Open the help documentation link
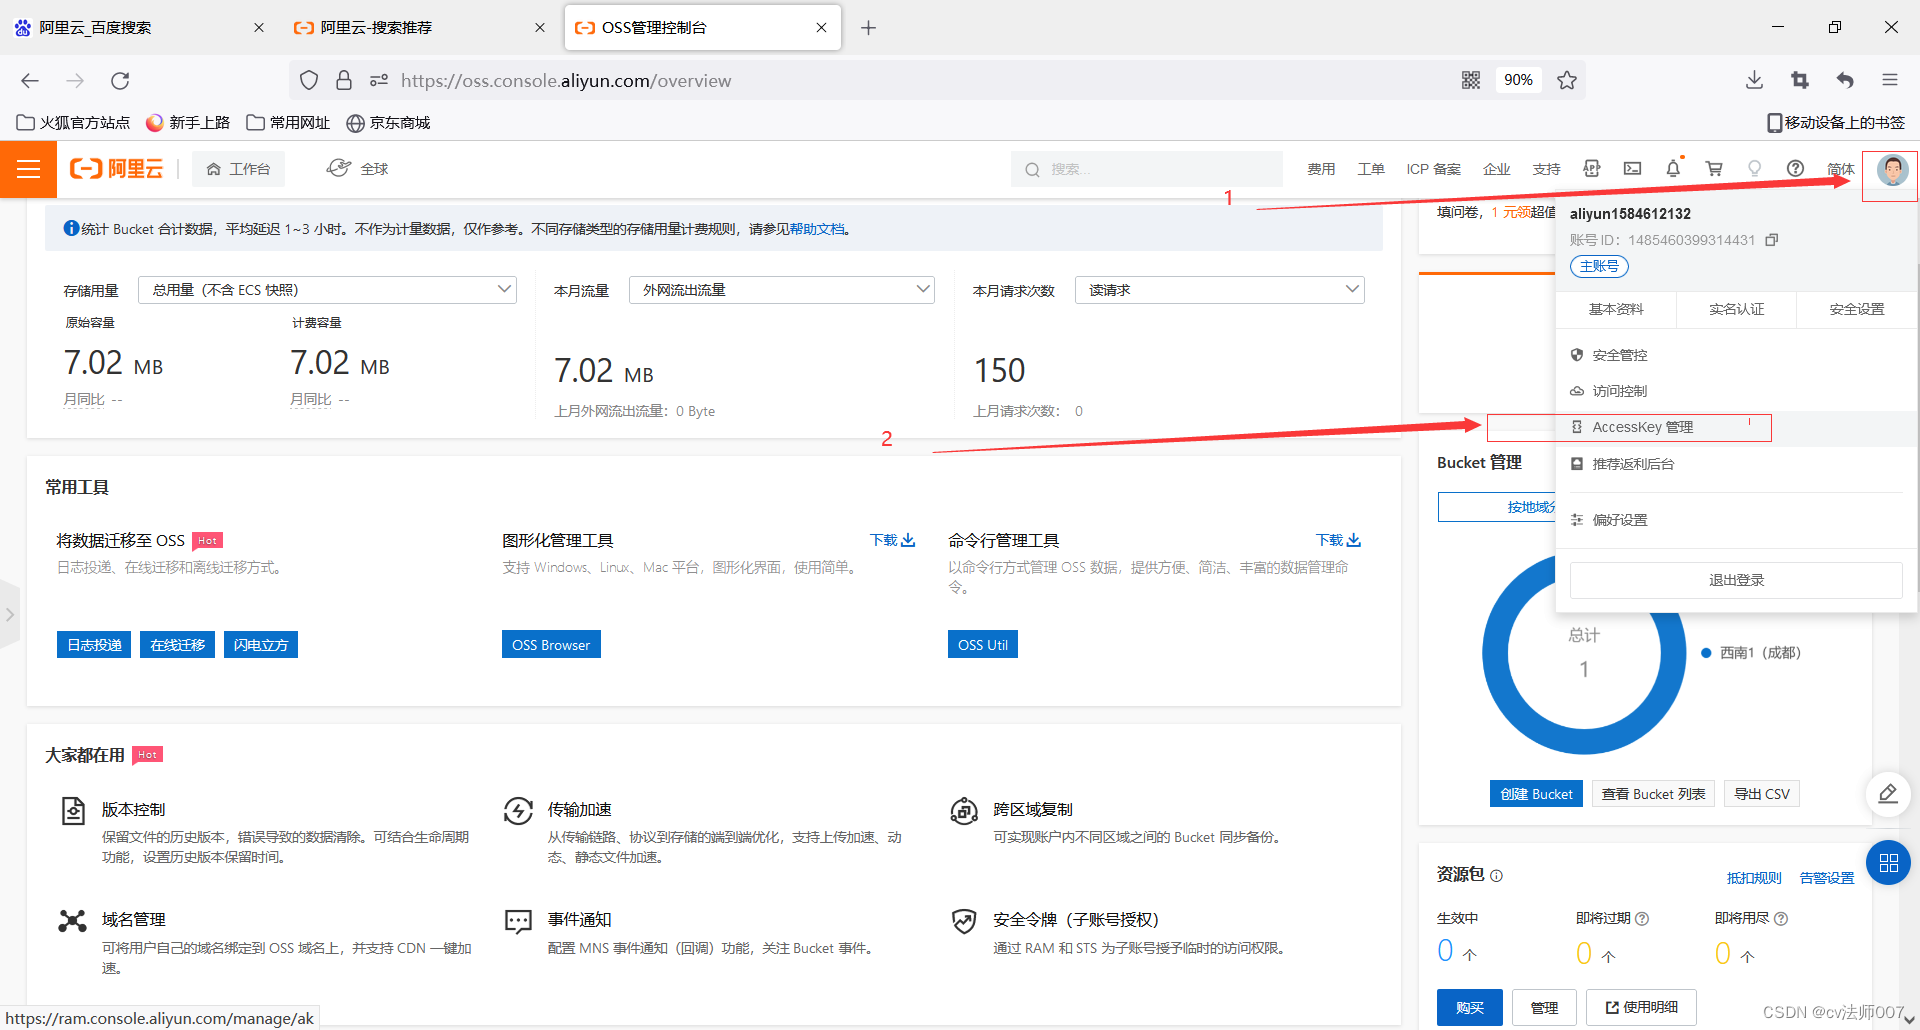This screenshot has width=1920, height=1030. (817, 229)
